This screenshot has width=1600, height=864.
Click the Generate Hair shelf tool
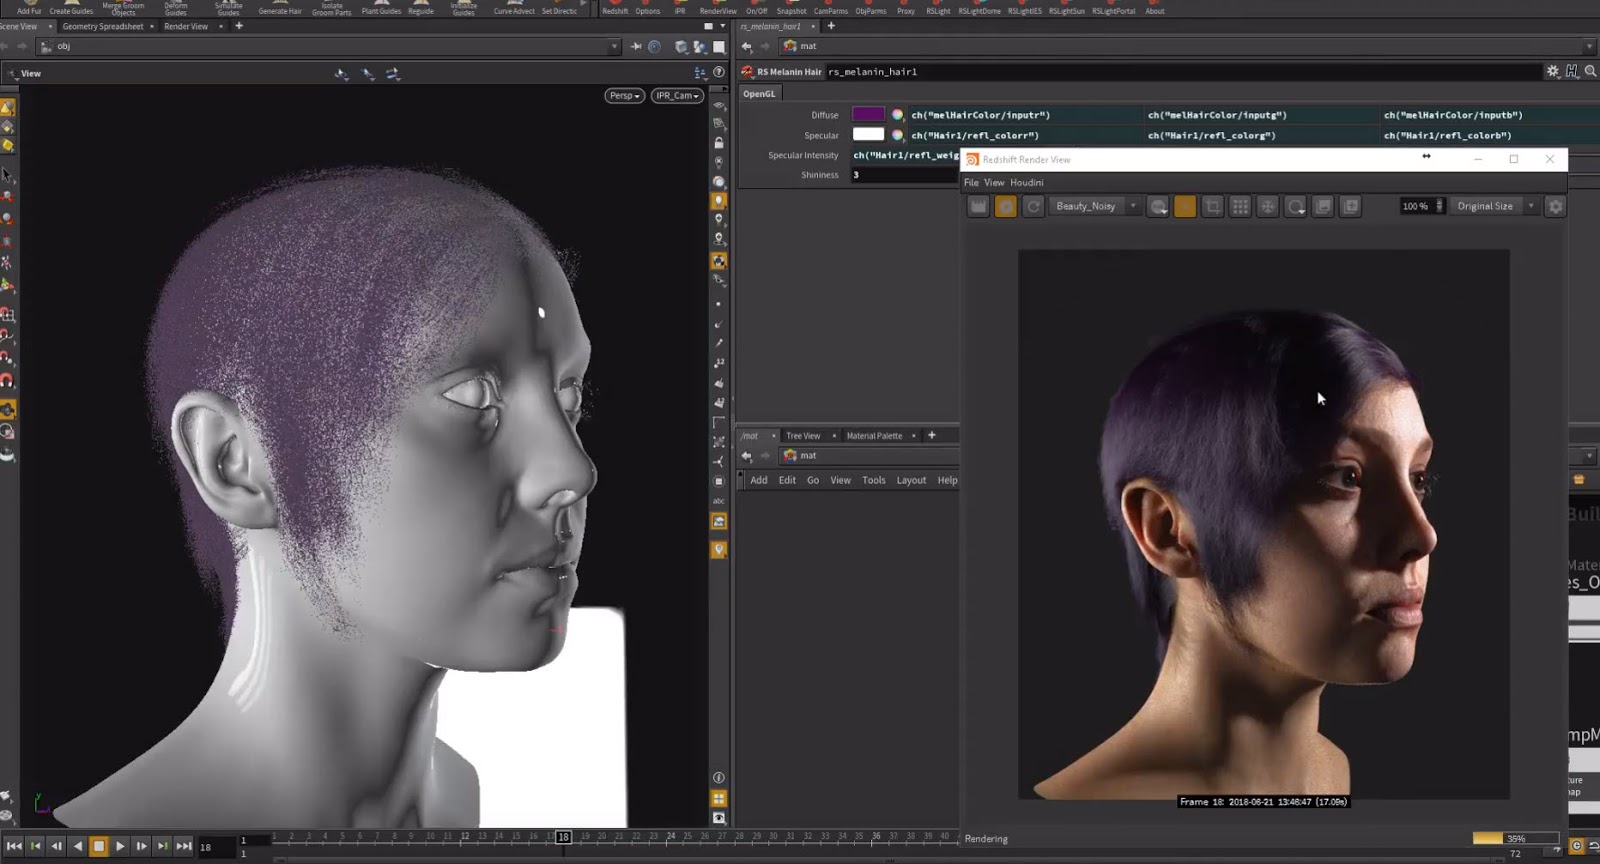[x=280, y=8]
